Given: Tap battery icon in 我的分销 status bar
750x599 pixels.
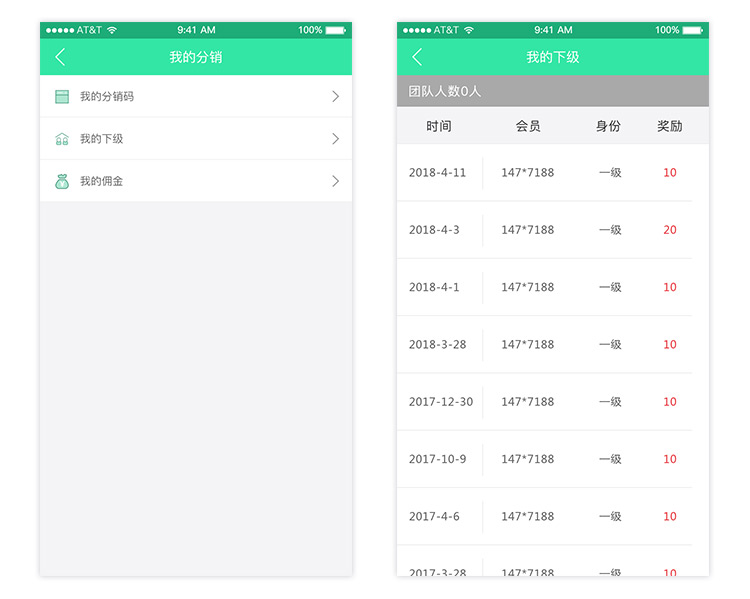Looking at the screenshot, I should (x=335, y=30).
